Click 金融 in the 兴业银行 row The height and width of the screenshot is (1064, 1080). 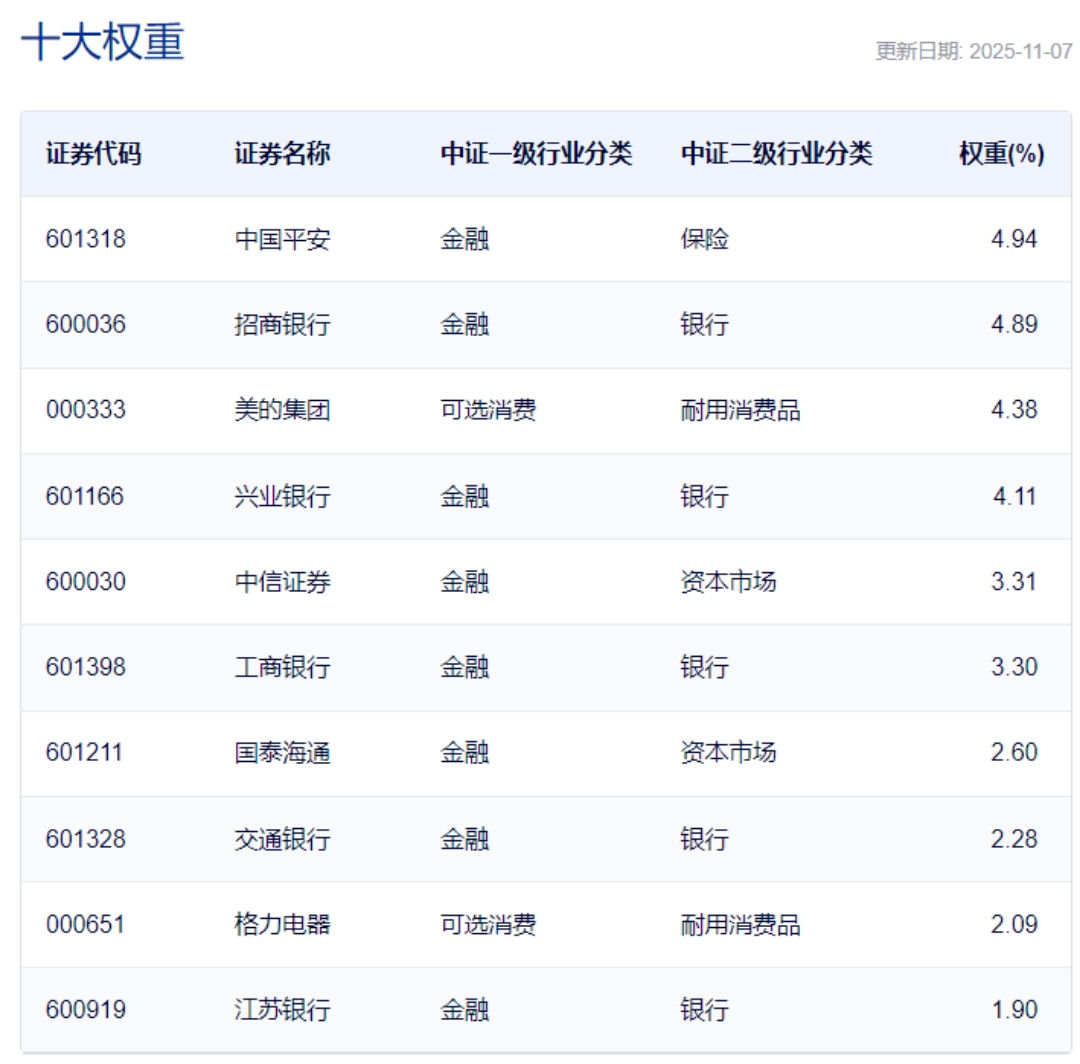pos(465,497)
